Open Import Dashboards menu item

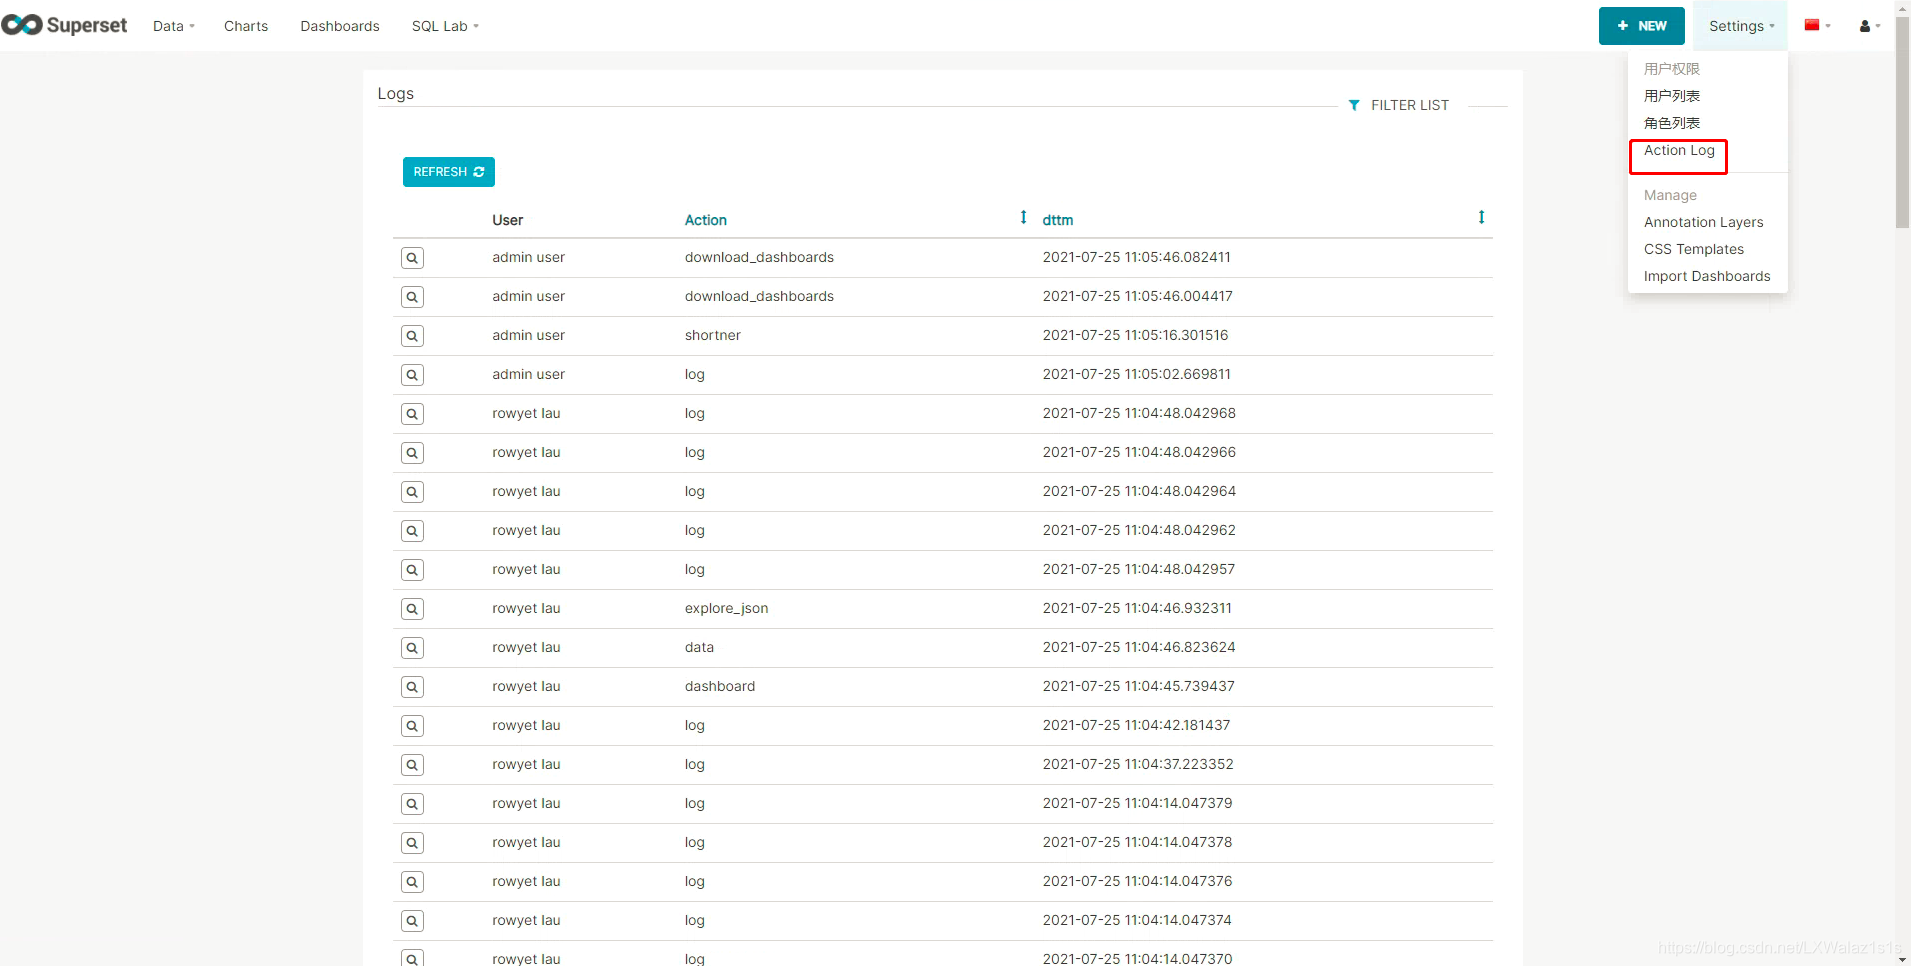(x=1707, y=276)
